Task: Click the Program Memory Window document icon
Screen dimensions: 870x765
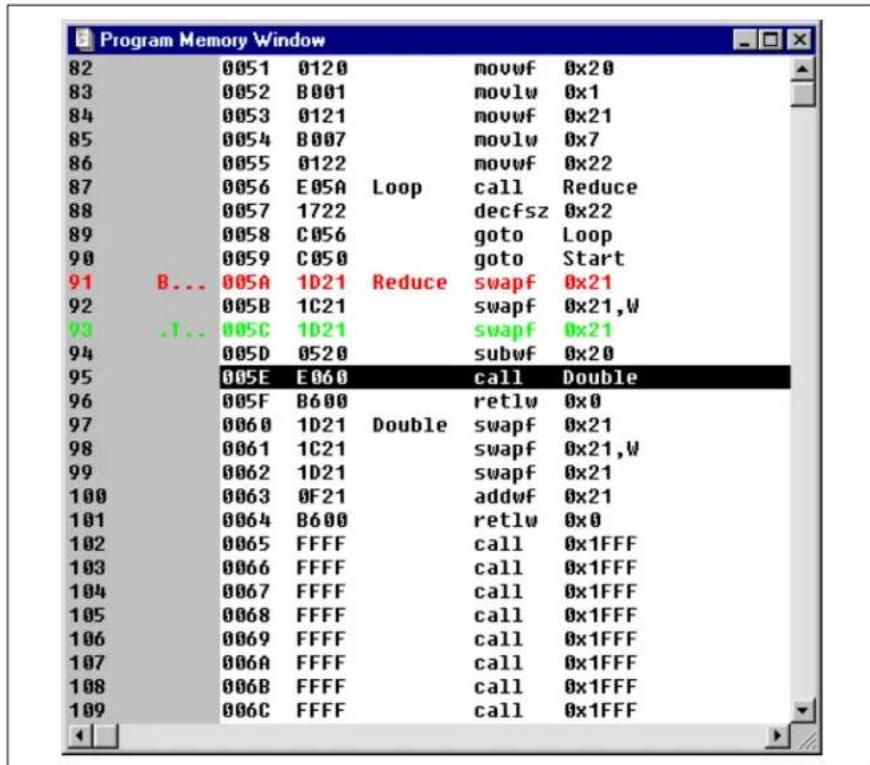Action: click(x=83, y=39)
